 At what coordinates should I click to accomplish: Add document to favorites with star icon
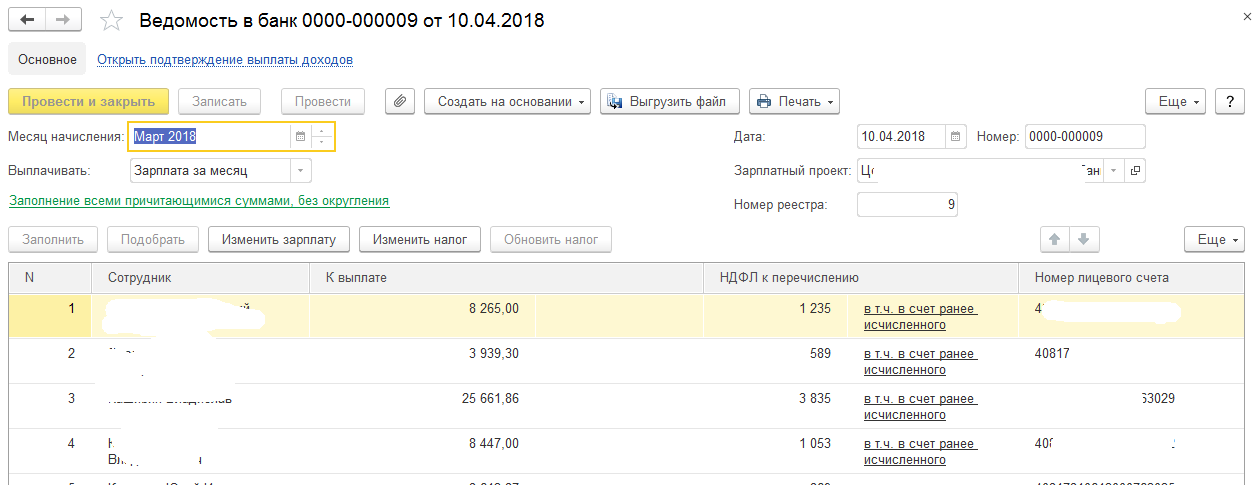(x=113, y=21)
